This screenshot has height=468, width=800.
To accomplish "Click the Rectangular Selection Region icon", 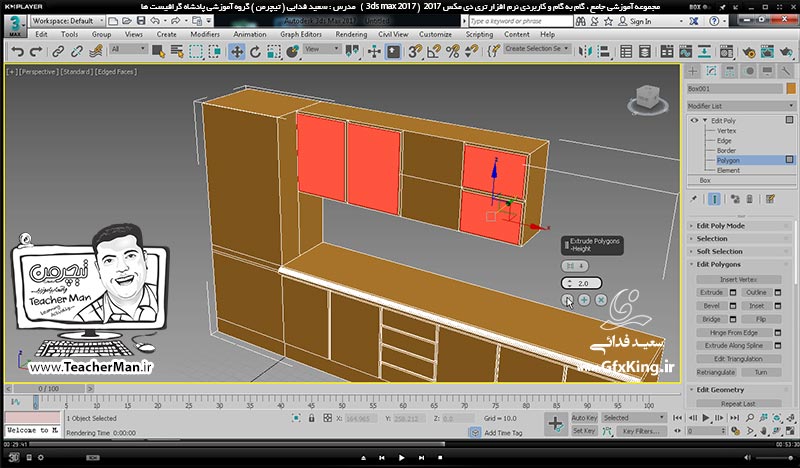I will [196, 52].
